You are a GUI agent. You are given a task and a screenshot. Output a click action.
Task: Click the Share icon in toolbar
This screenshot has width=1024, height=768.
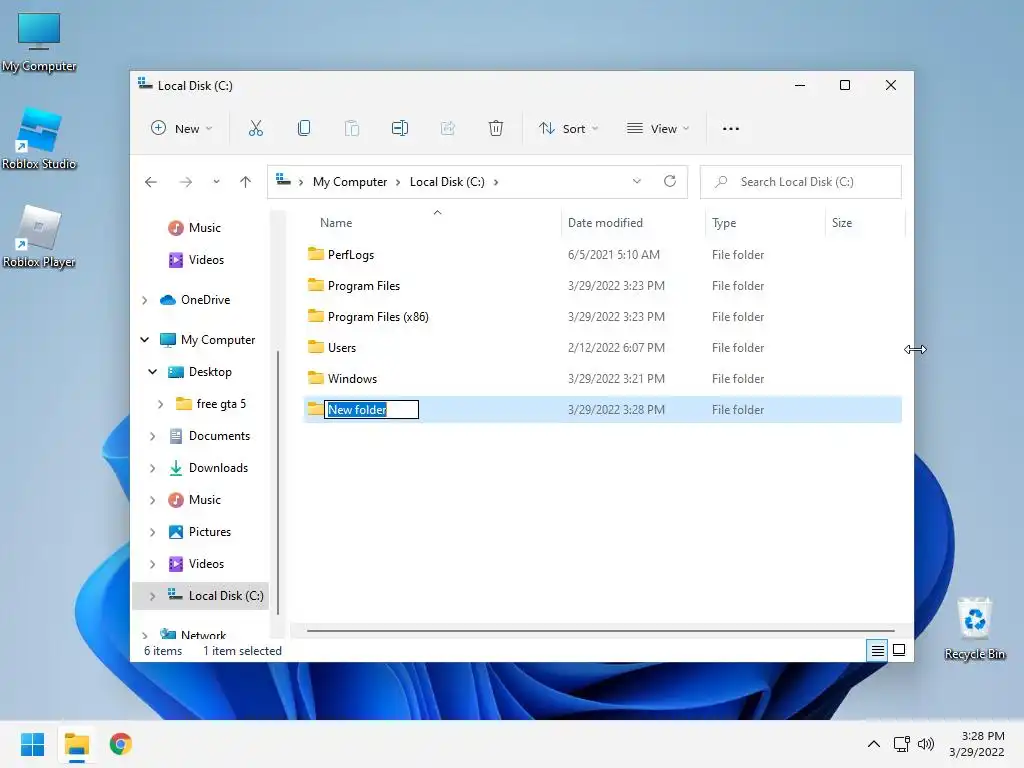(x=448, y=129)
